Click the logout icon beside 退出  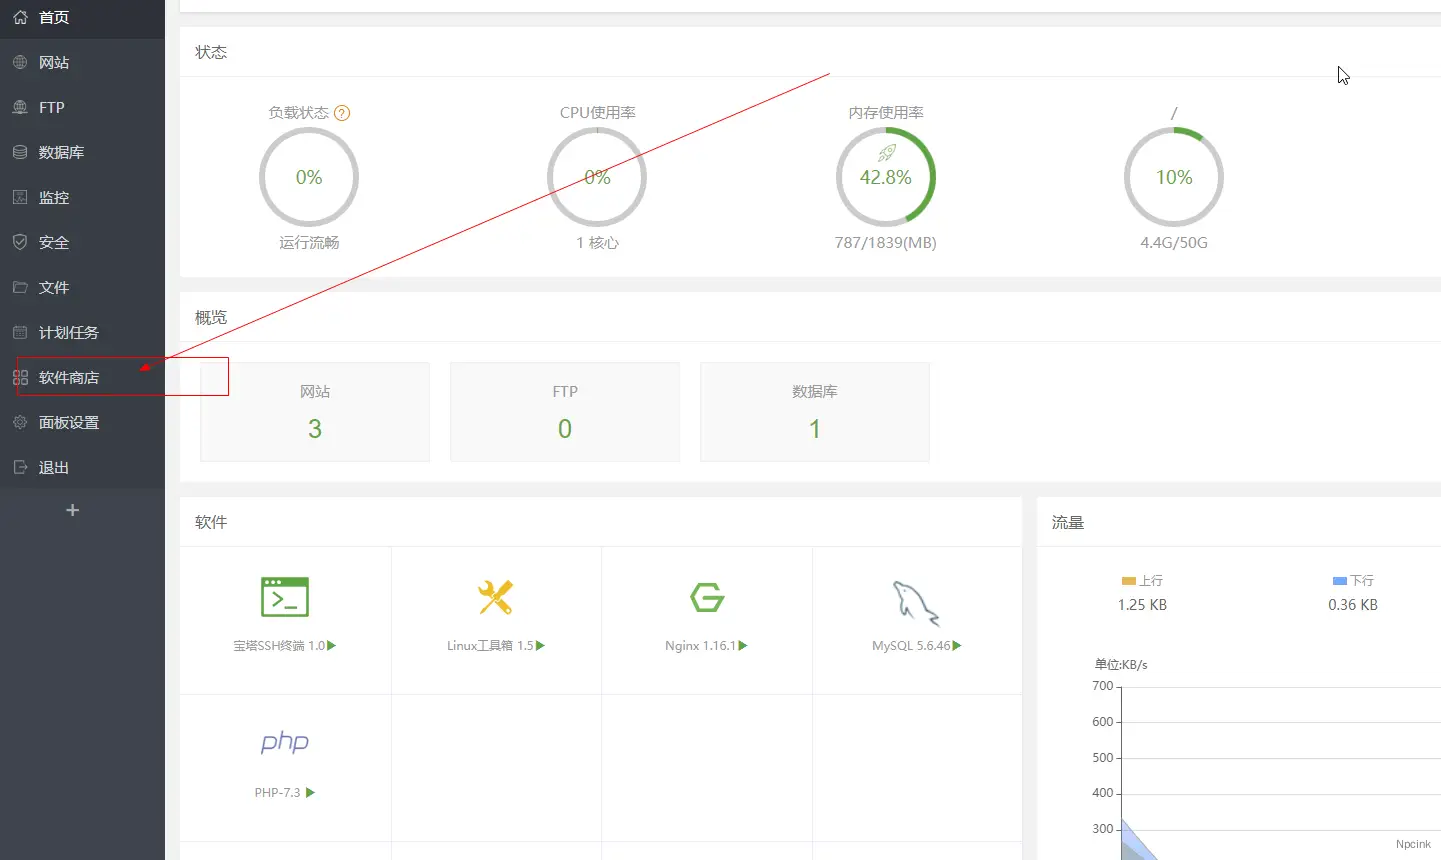(20, 467)
